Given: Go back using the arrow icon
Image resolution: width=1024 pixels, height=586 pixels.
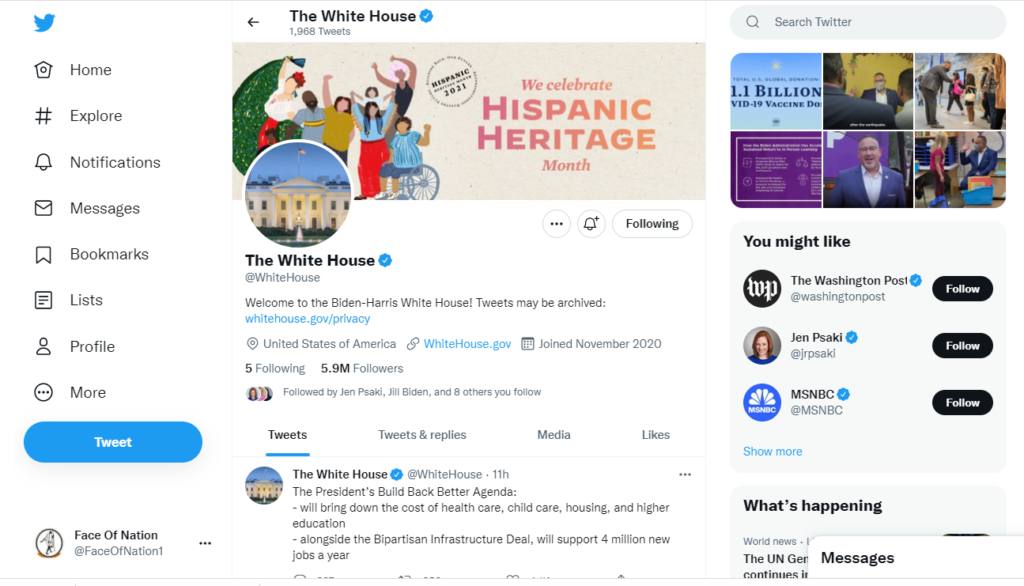Looking at the screenshot, I should coord(253,22).
